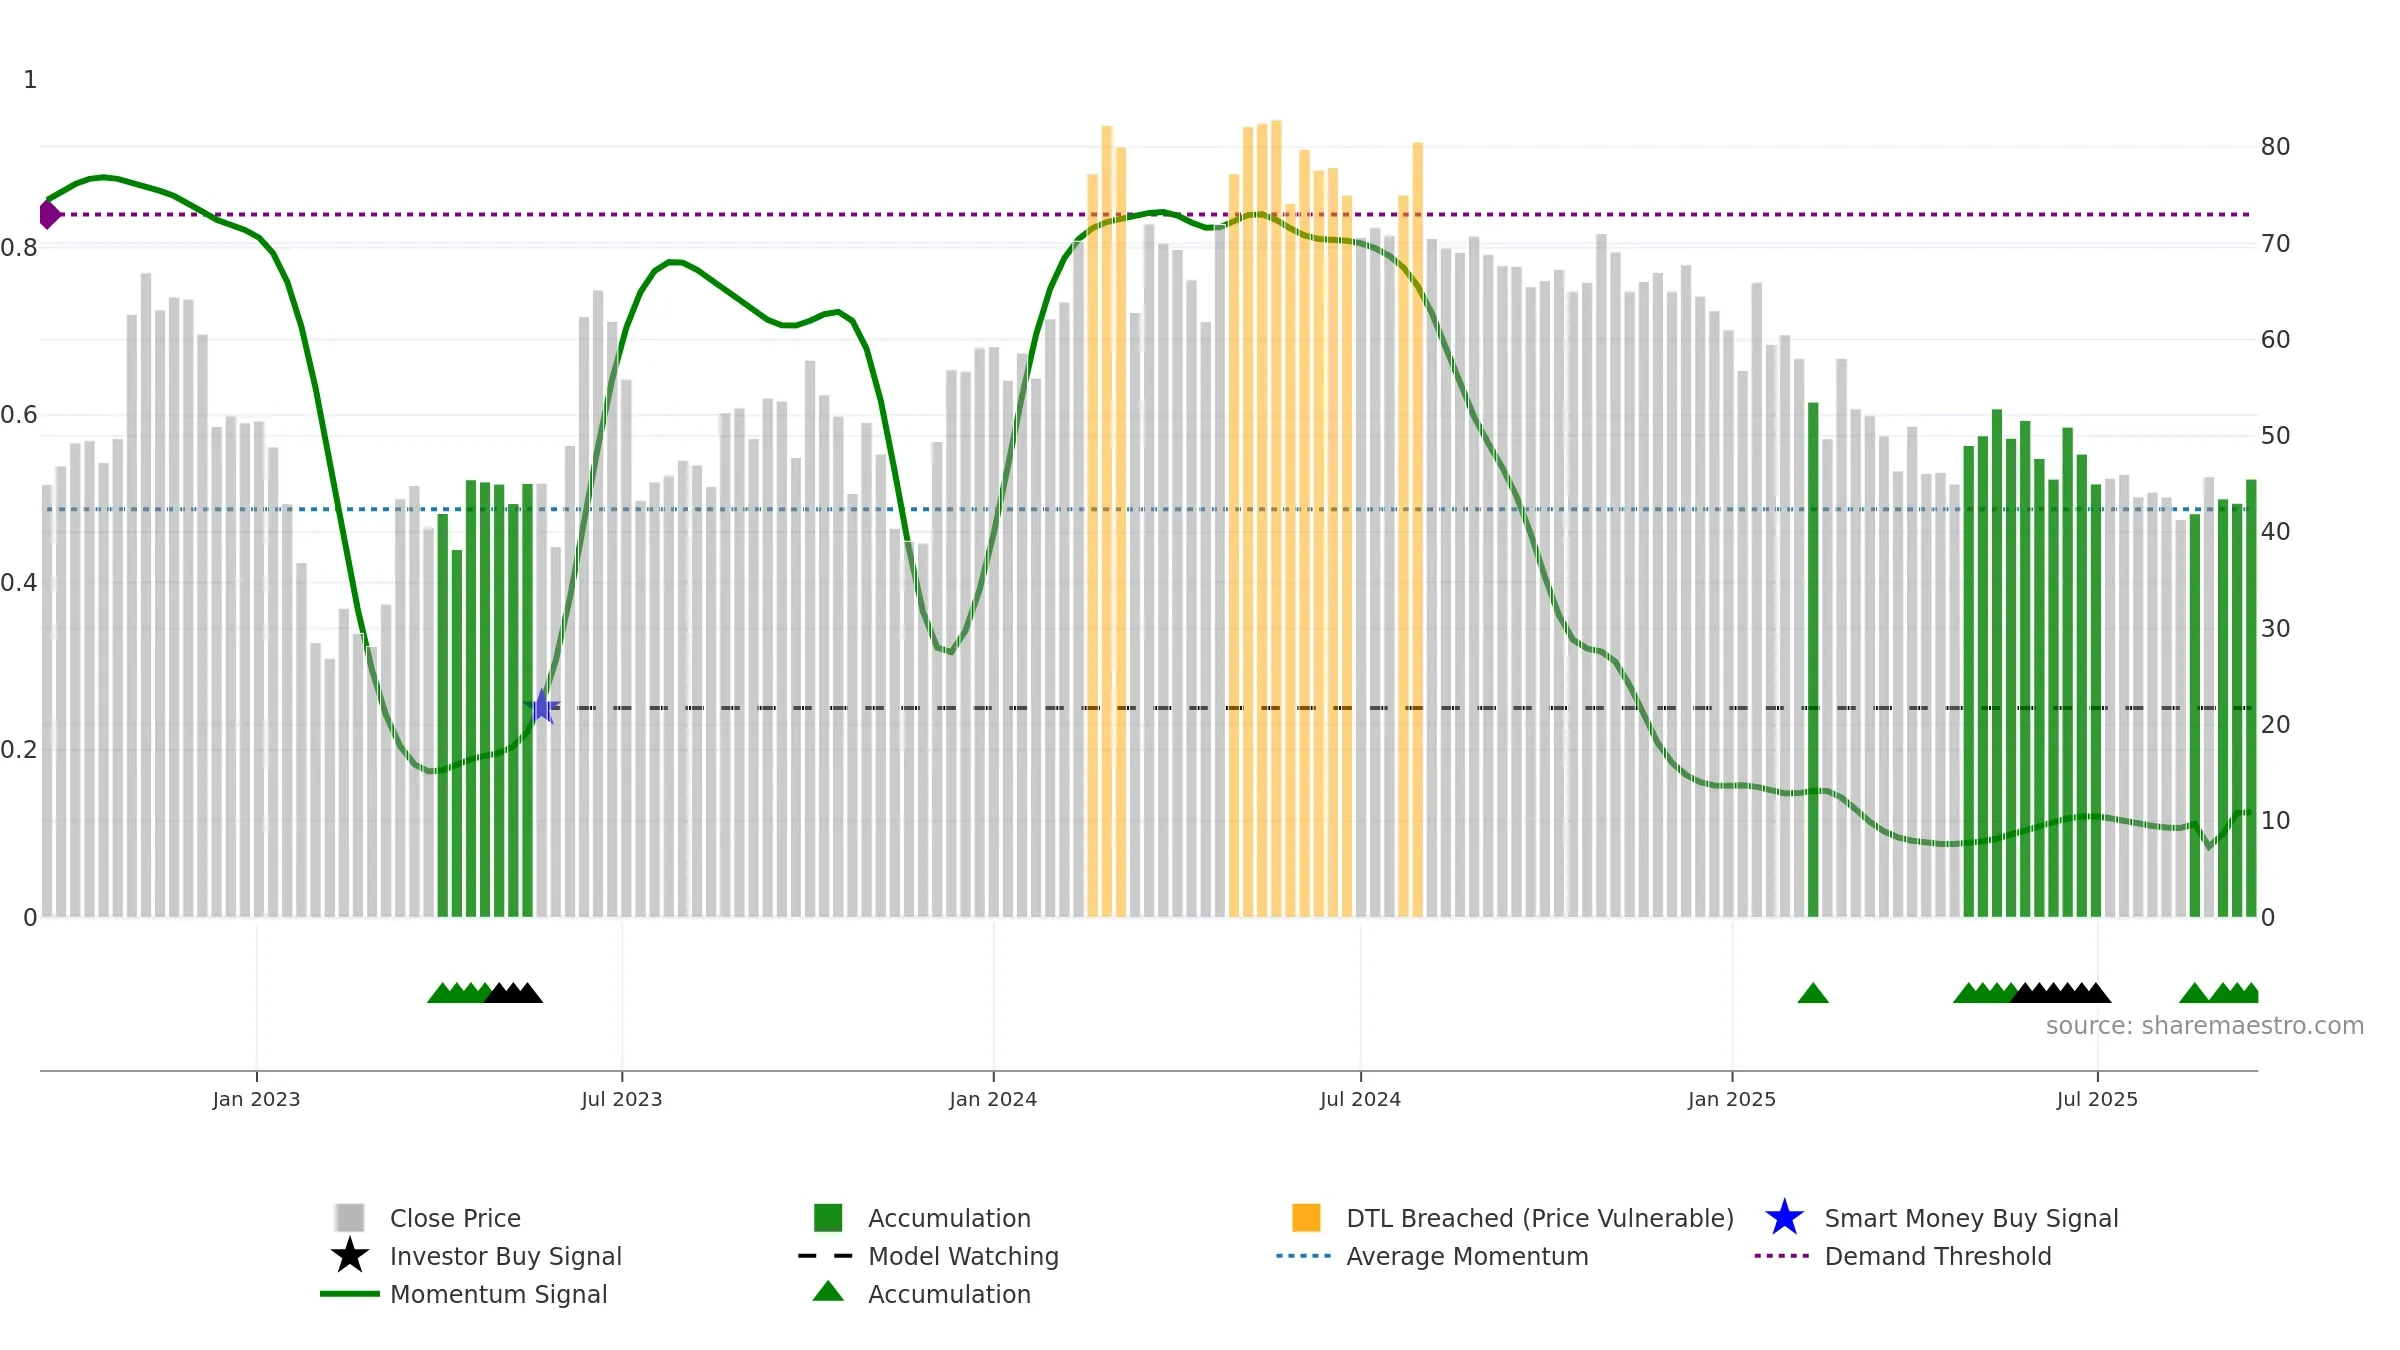Click the green Accumulation square swatch in legend

pos(828,1217)
